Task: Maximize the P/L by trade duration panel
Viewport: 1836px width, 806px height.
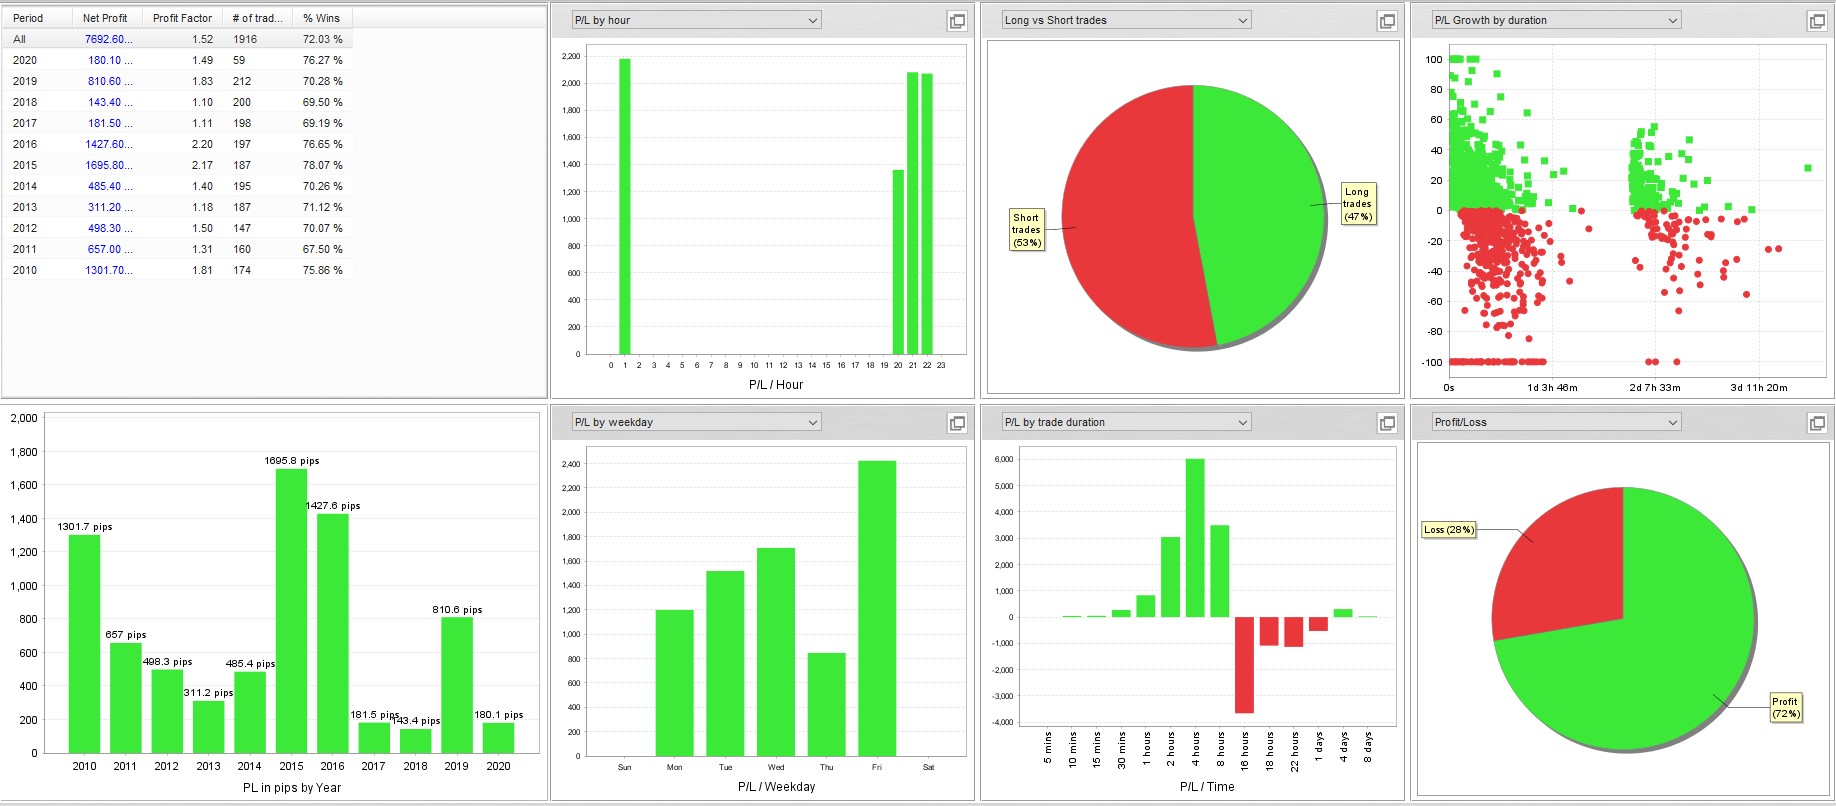Action: click(x=1387, y=423)
